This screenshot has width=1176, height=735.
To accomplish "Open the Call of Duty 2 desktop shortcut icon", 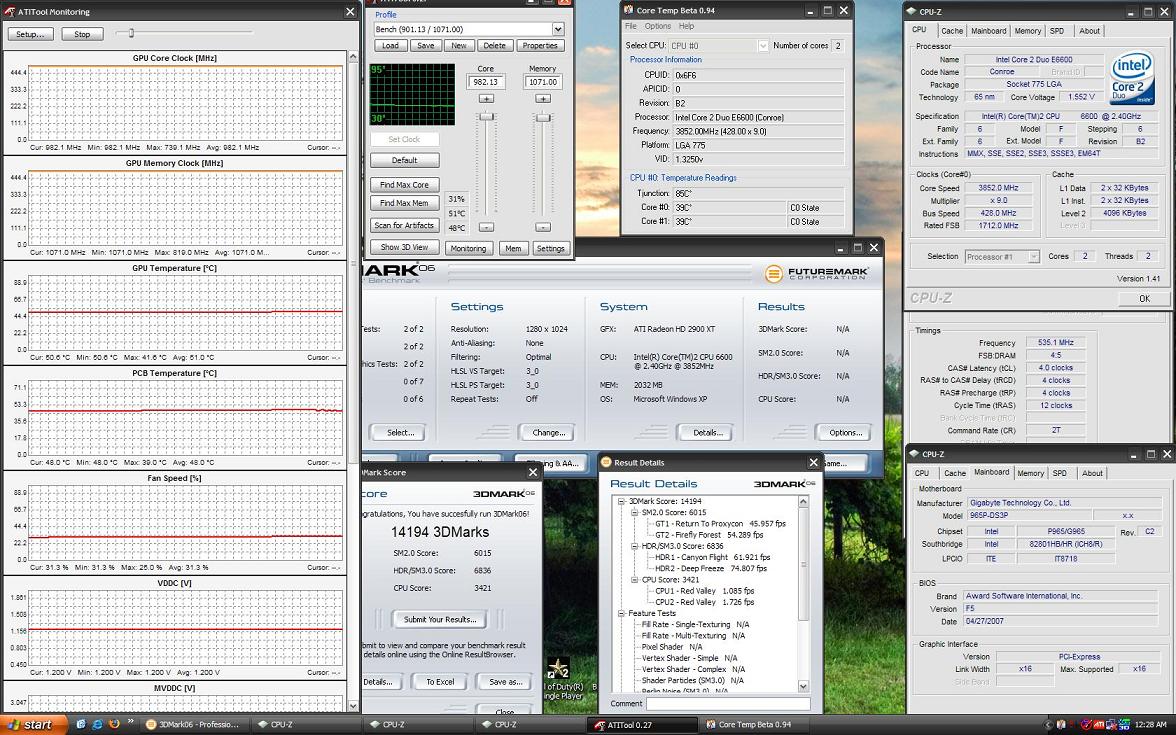I will tap(558, 668).
